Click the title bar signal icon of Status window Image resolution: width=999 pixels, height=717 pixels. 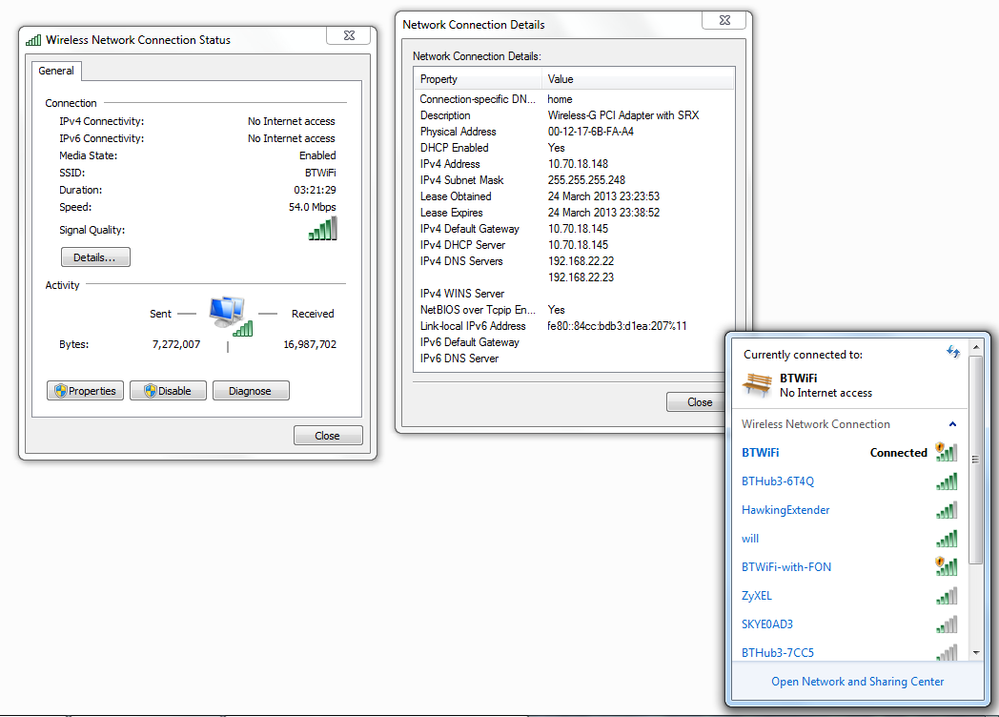click(33, 40)
